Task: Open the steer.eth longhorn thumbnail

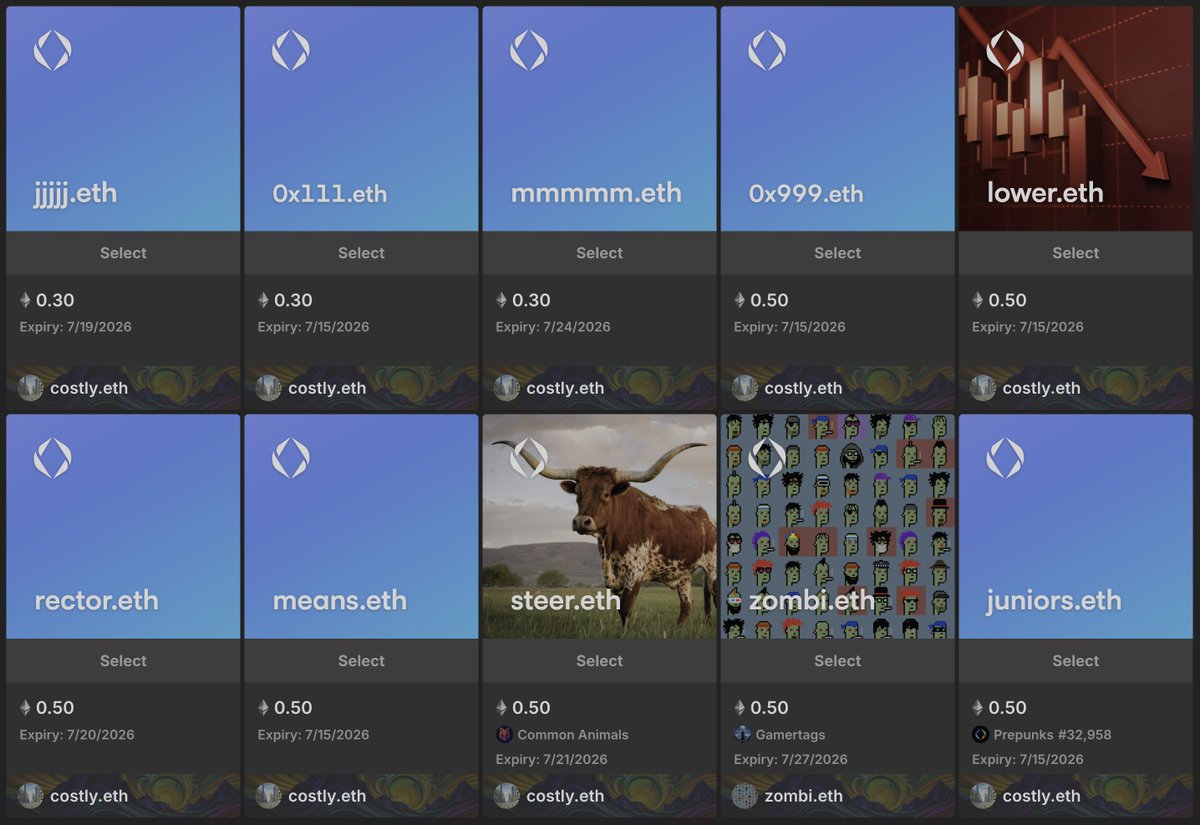Action: (x=599, y=527)
